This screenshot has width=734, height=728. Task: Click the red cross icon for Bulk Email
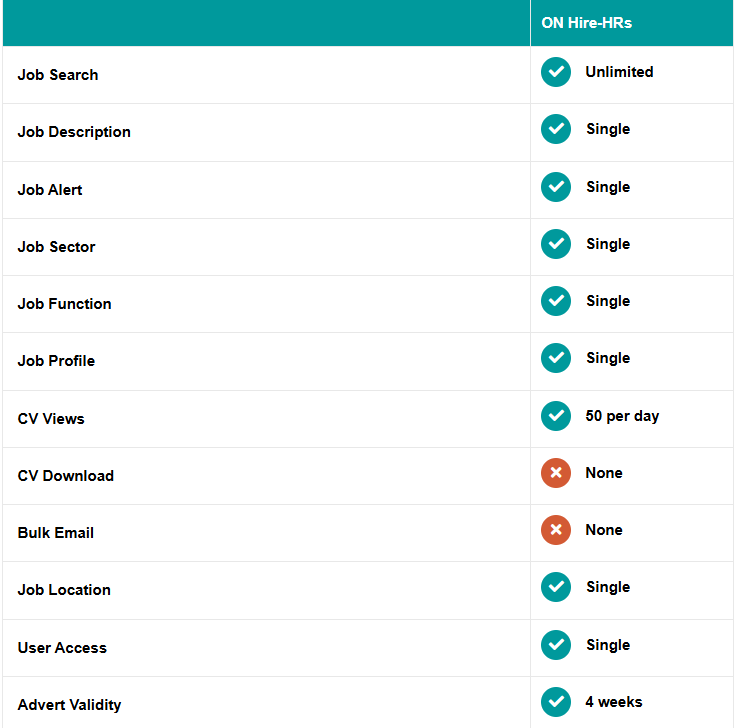click(556, 530)
